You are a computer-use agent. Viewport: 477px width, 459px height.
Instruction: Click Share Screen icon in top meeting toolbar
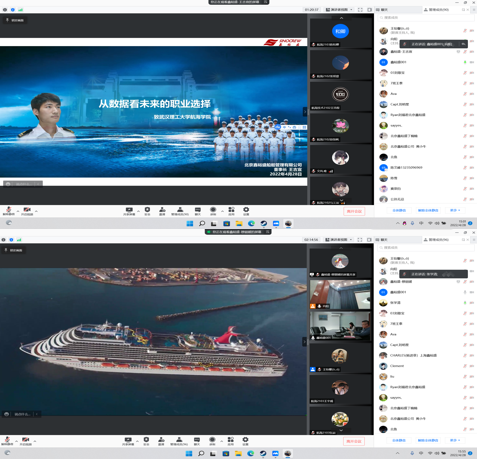(129, 211)
